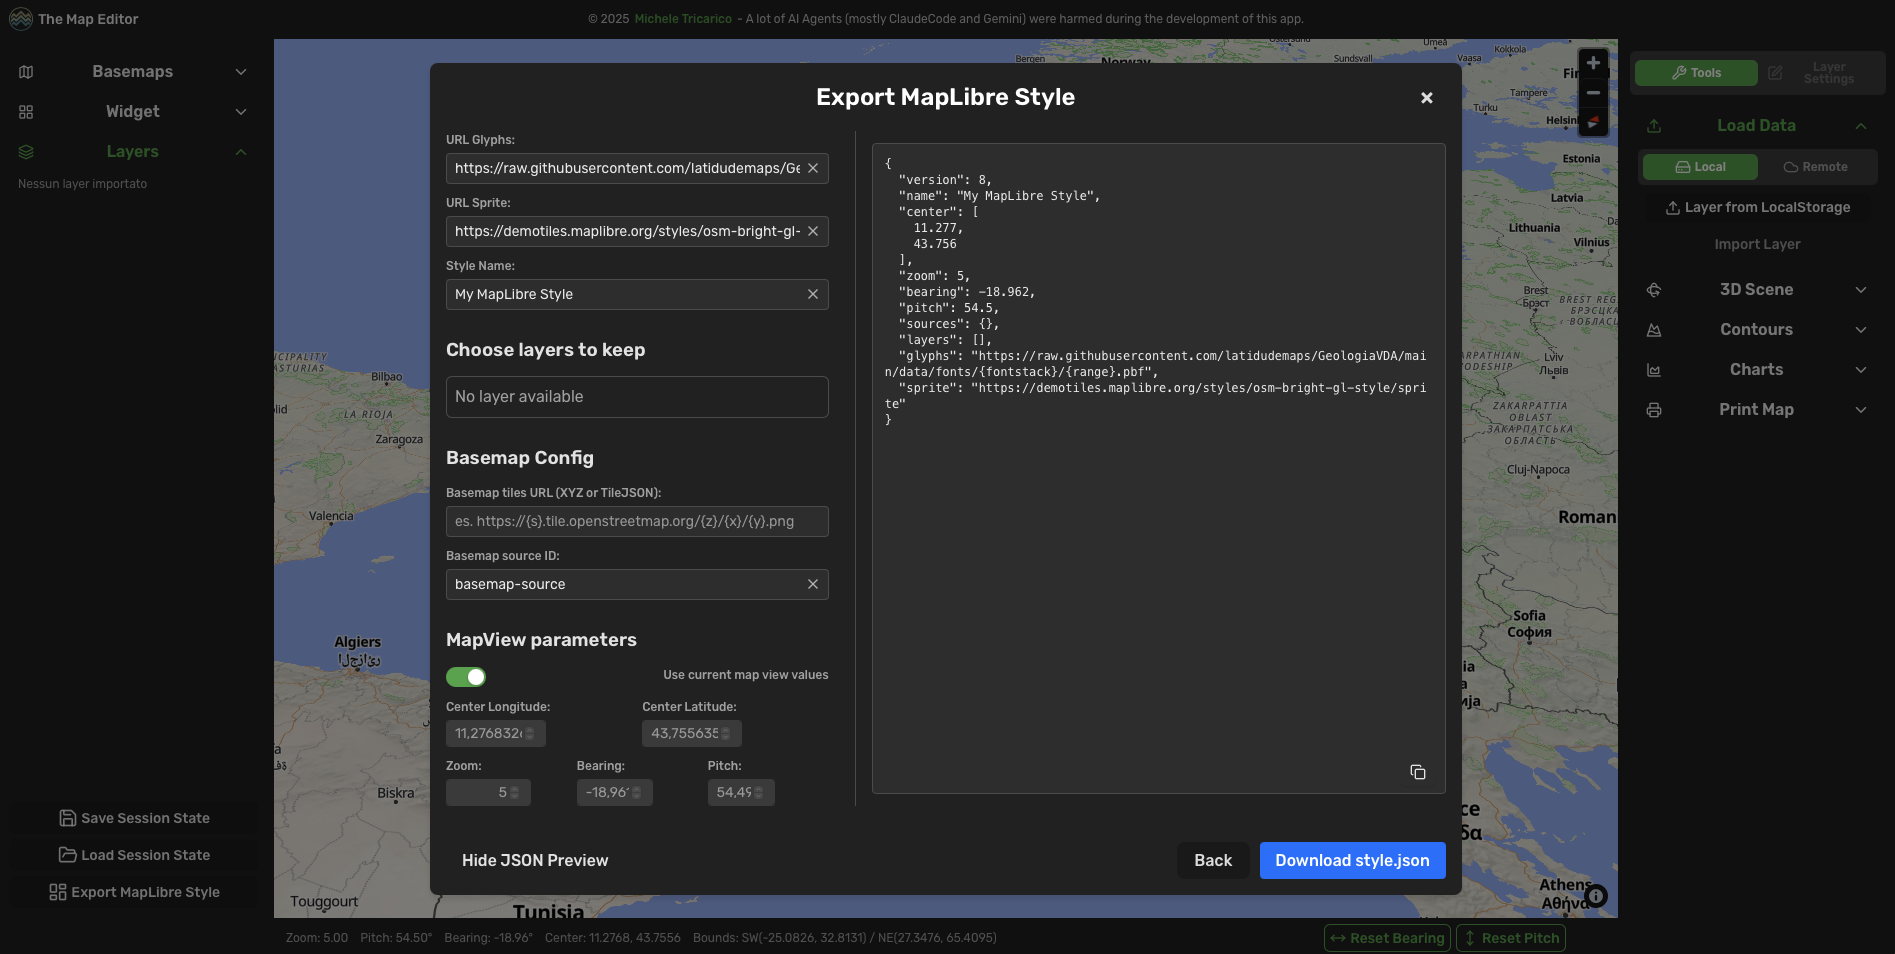Click the Basemaps map icon
Viewport: 1895px width, 954px height.
(x=25, y=71)
